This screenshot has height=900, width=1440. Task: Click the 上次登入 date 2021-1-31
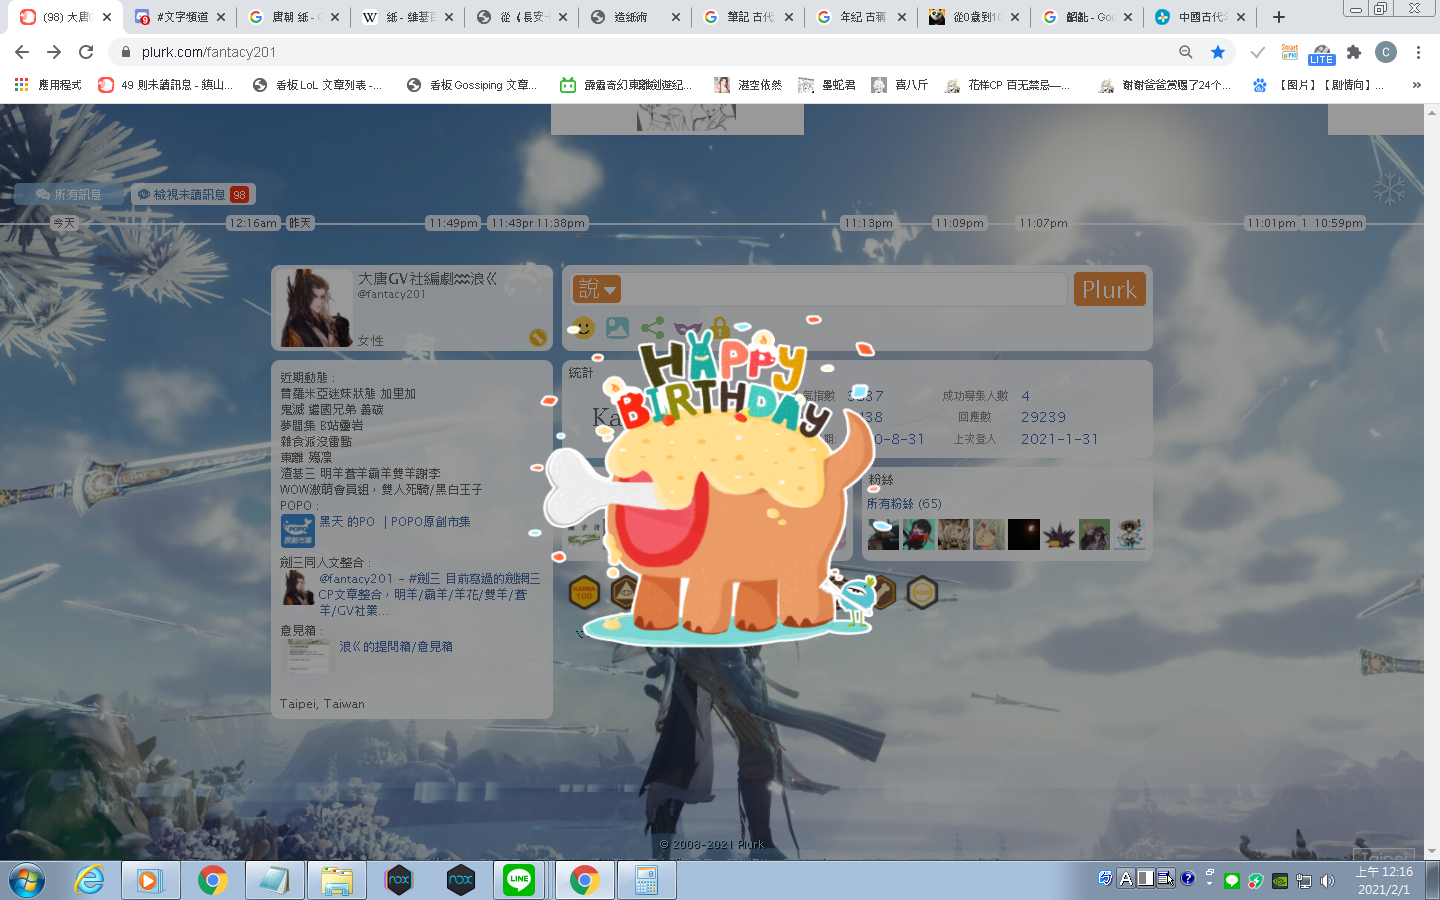(1059, 439)
